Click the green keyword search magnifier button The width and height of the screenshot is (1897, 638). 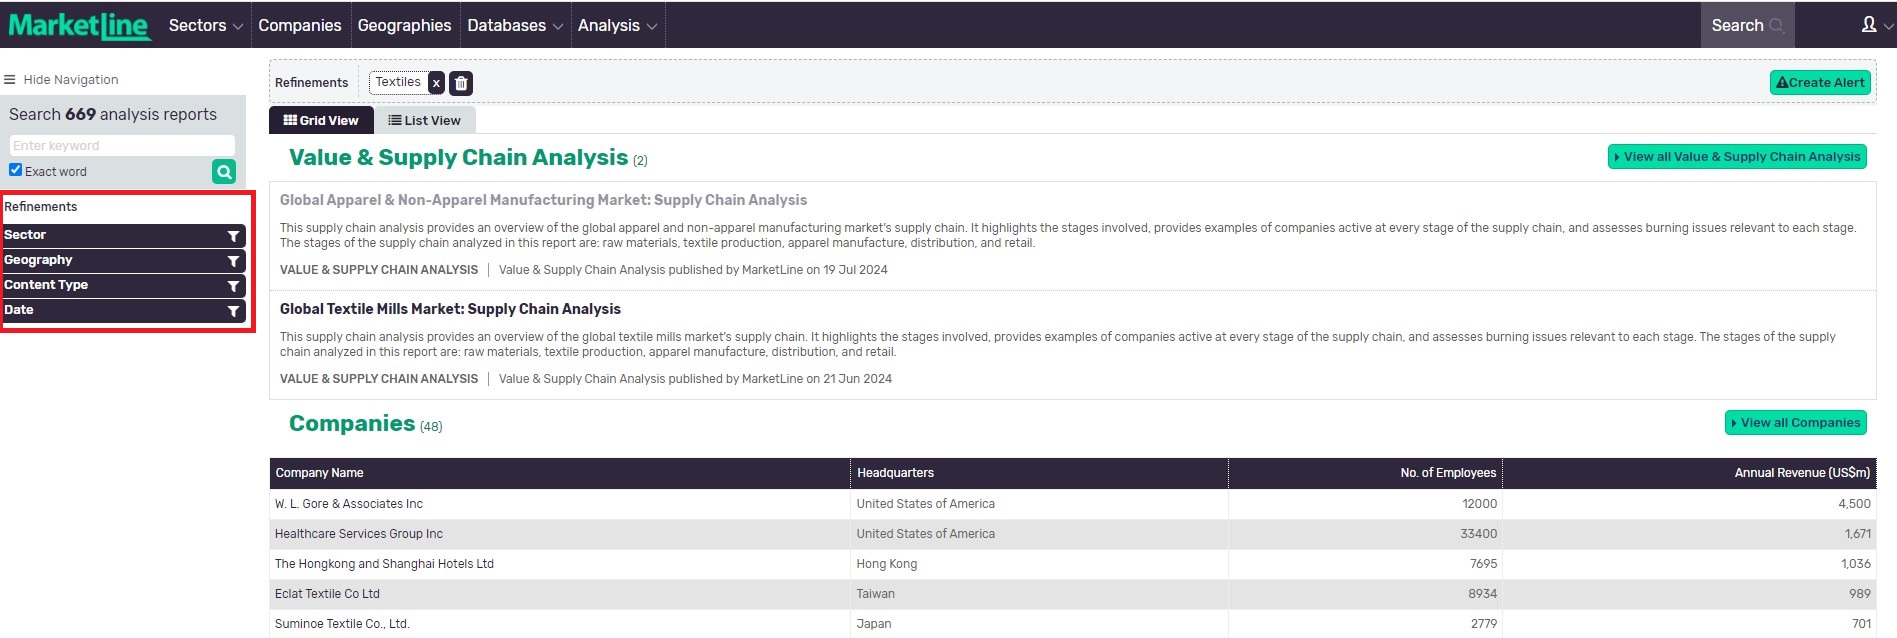[224, 172]
